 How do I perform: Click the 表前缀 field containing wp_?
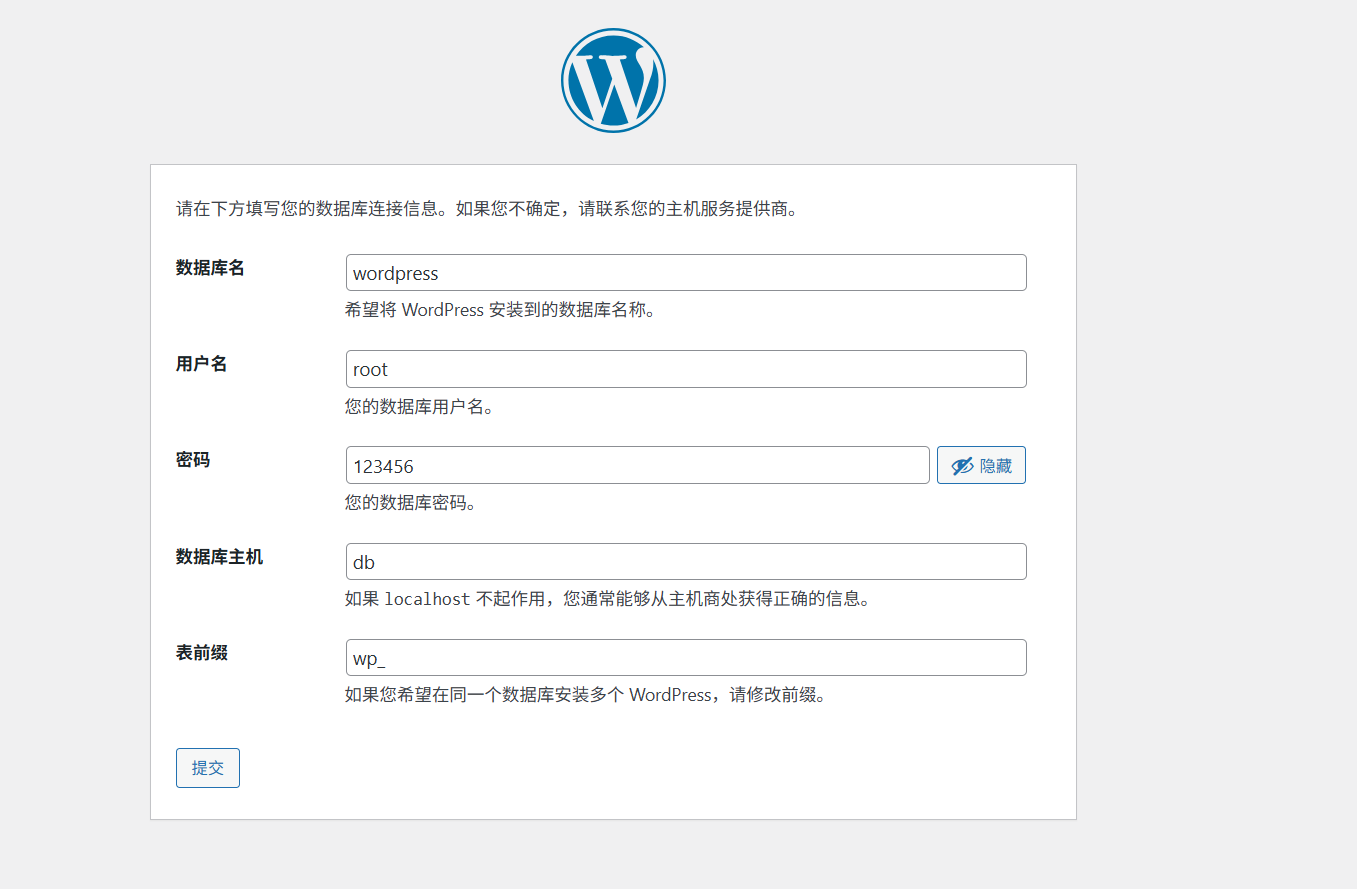686,658
